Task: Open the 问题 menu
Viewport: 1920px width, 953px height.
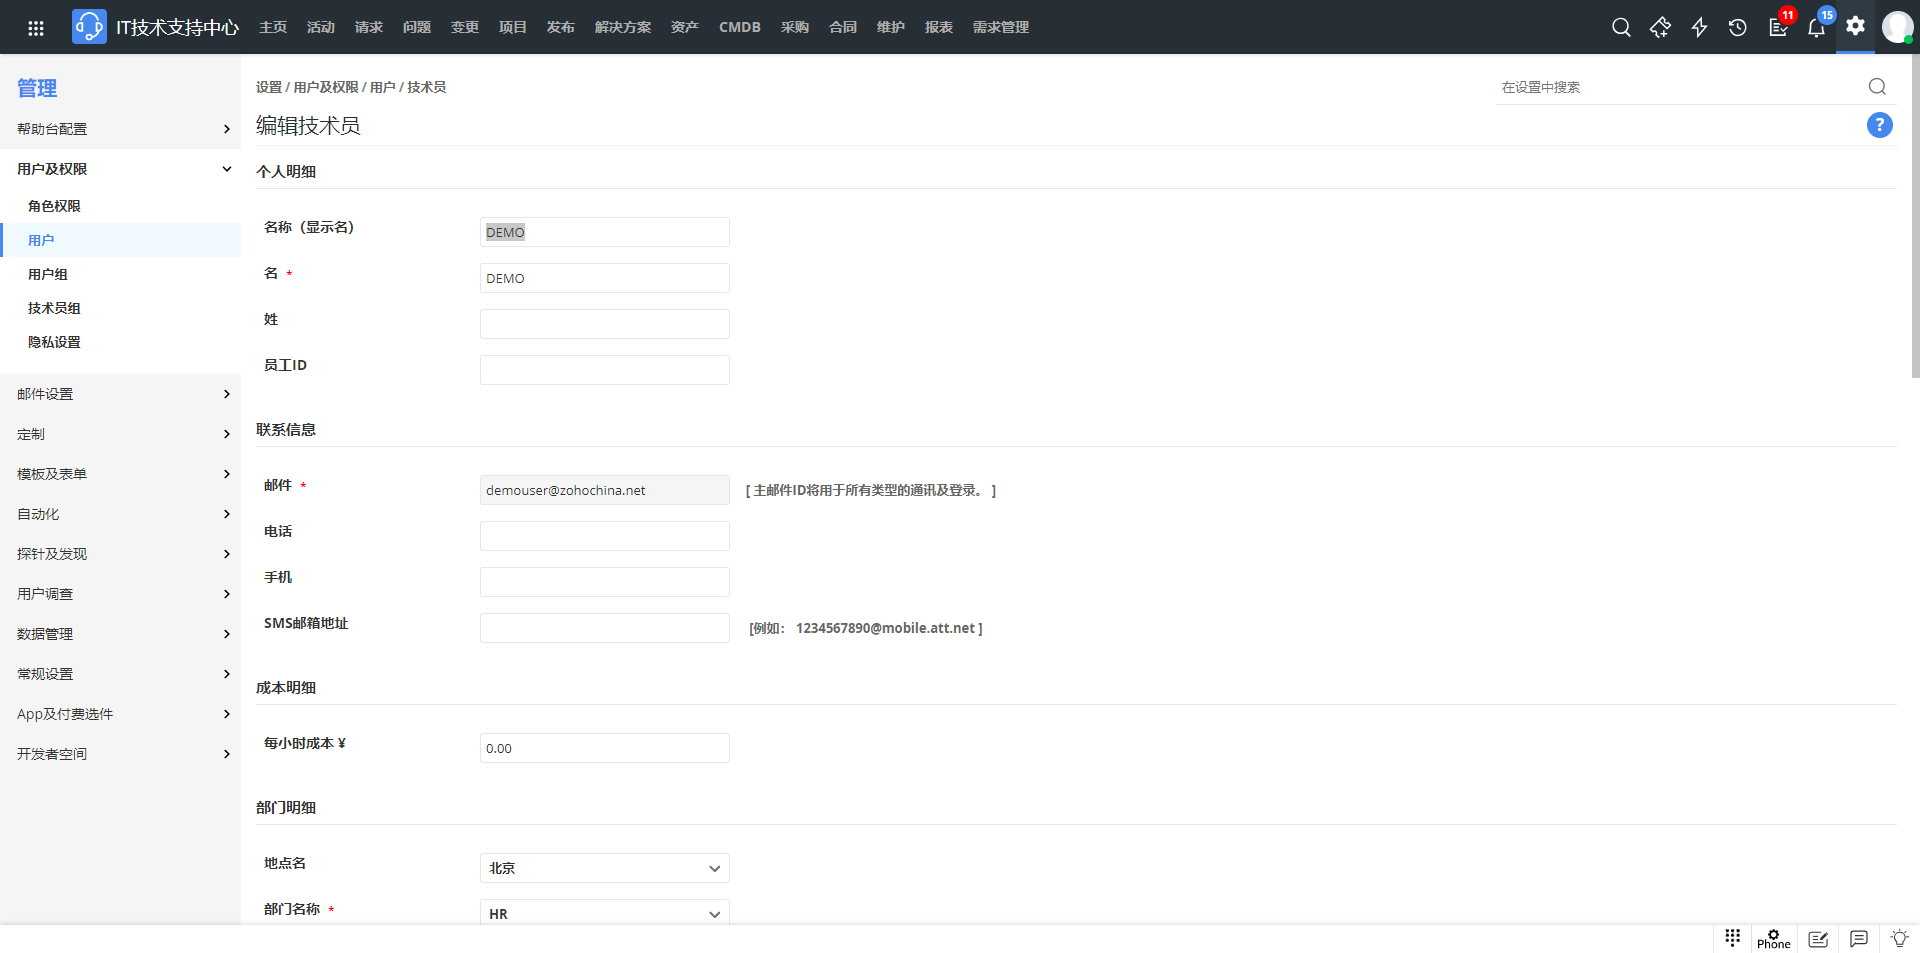Action: [x=417, y=27]
